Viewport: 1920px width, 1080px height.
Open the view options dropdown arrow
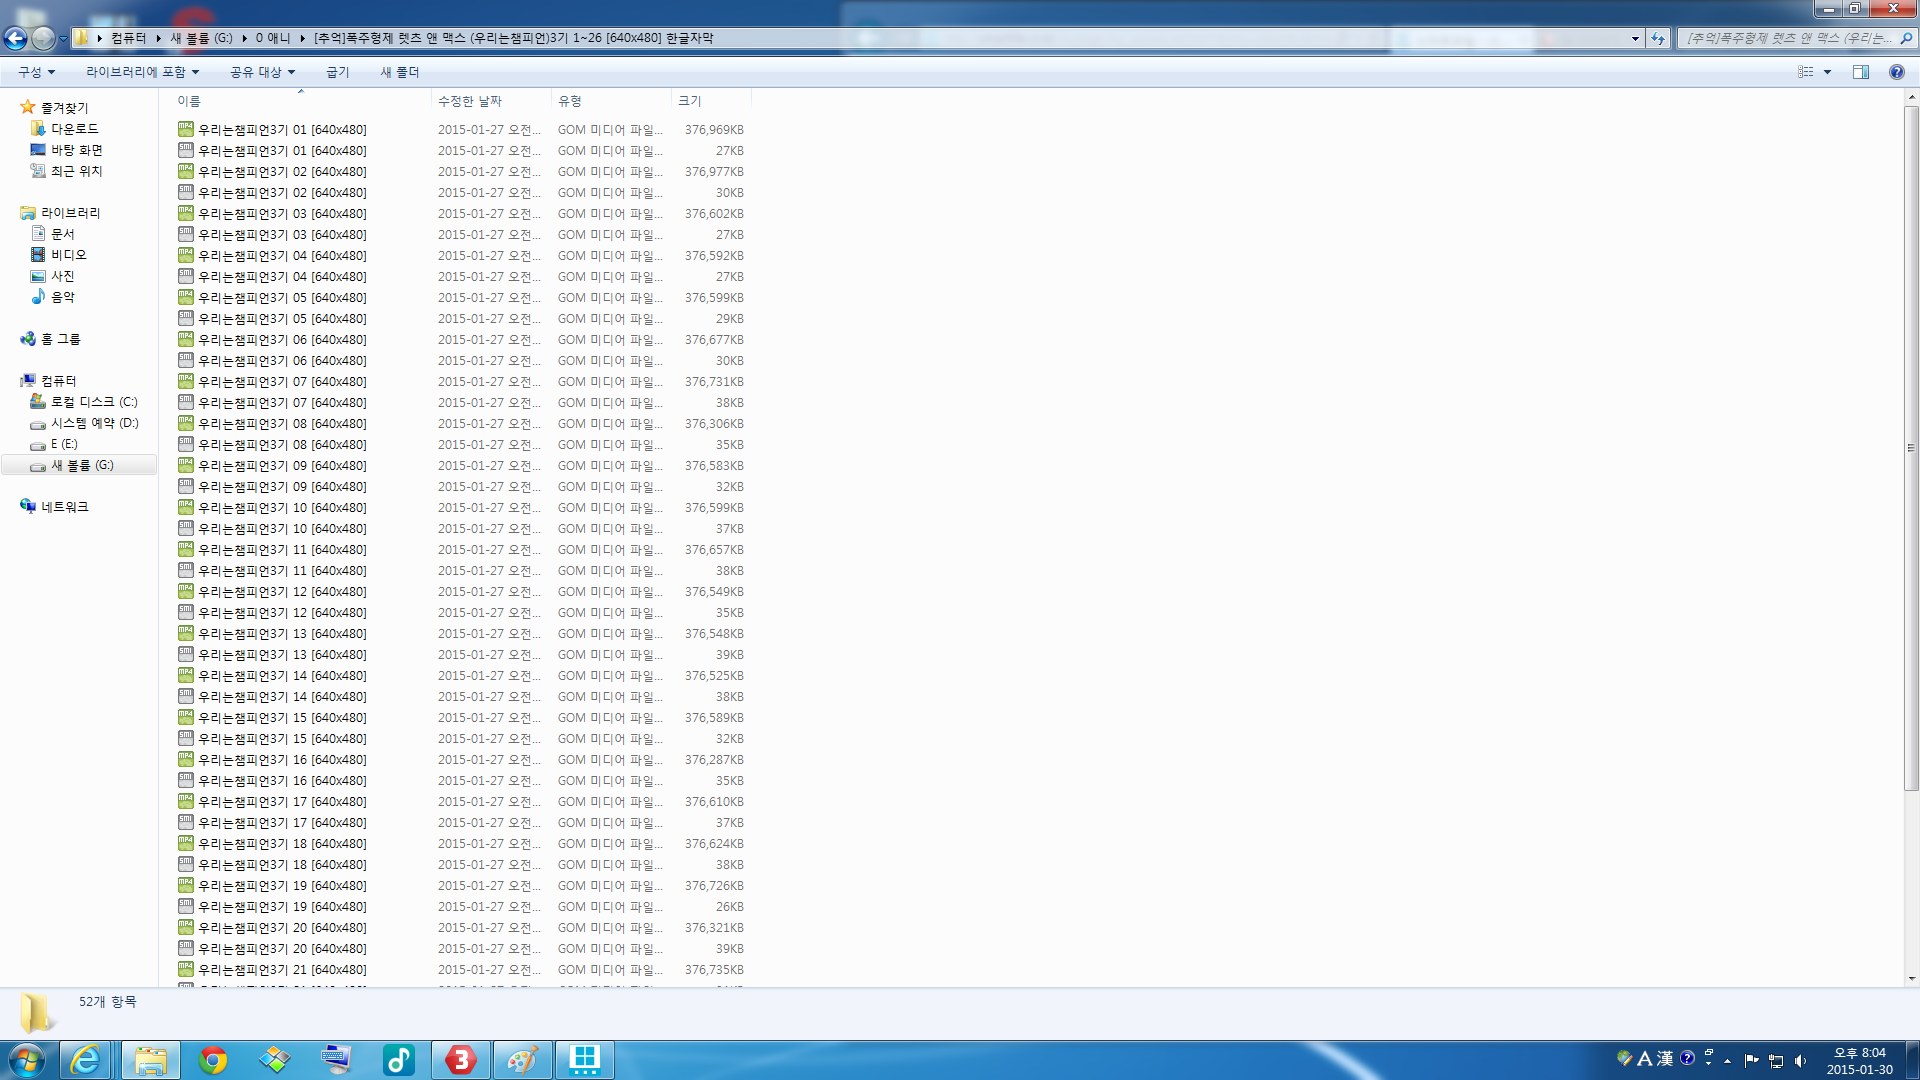tap(1827, 72)
